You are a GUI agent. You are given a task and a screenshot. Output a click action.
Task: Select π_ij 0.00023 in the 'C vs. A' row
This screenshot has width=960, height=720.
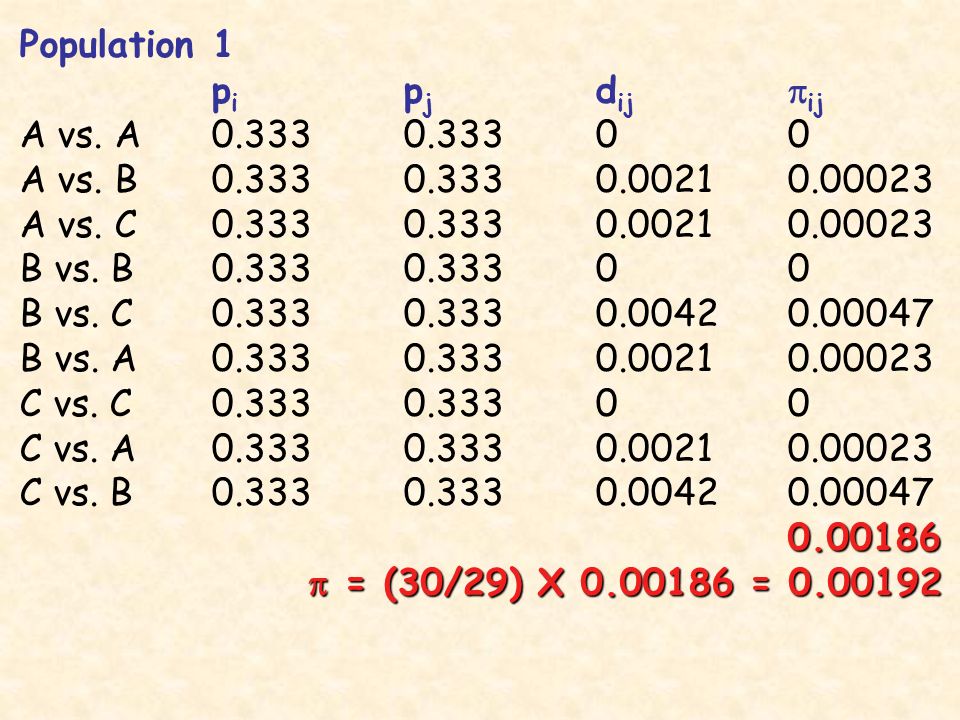860,448
